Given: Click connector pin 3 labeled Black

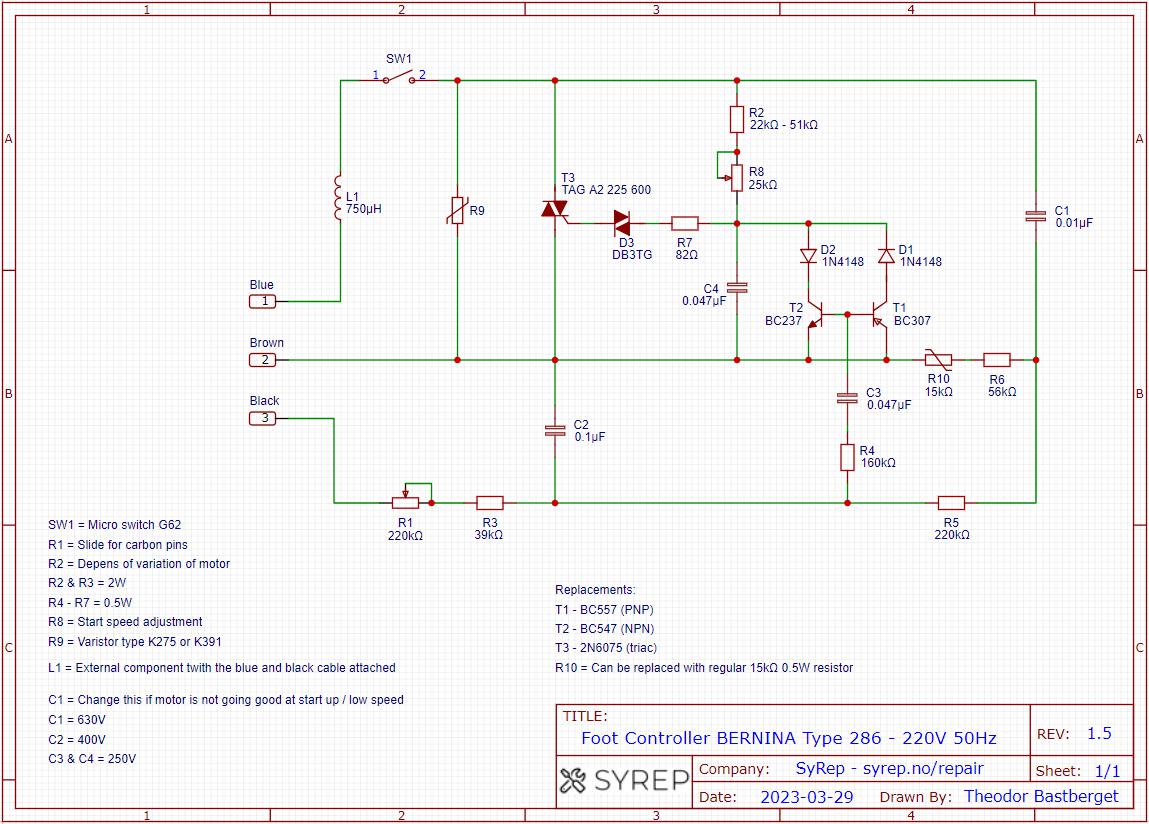Looking at the screenshot, I should tap(262, 417).
